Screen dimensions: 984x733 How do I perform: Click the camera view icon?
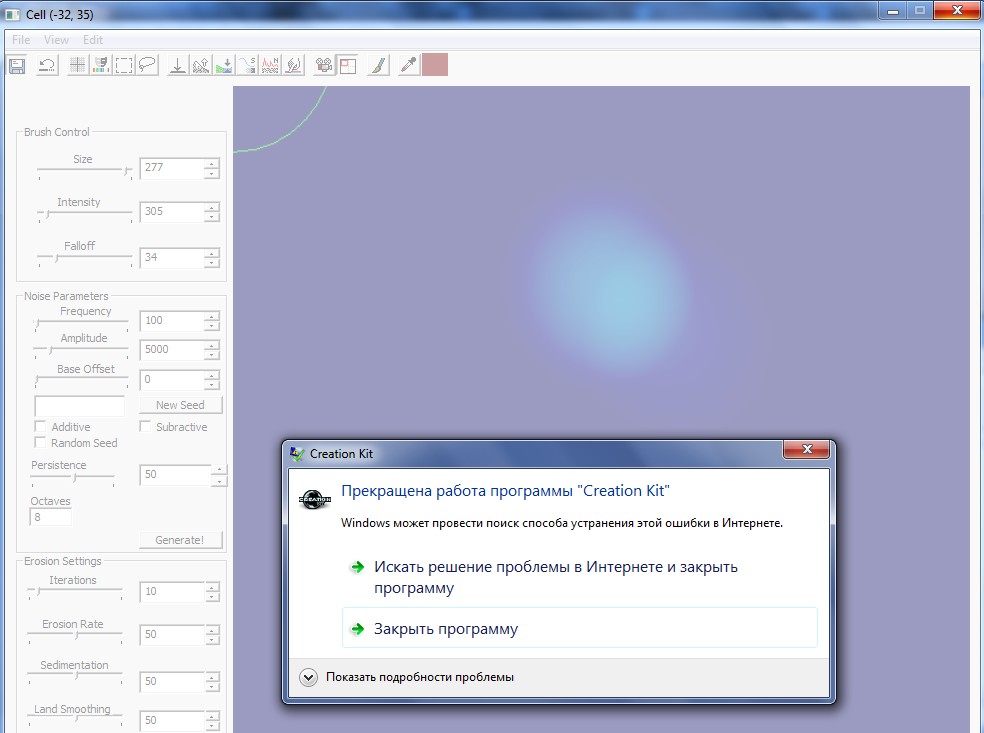tap(324, 65)
